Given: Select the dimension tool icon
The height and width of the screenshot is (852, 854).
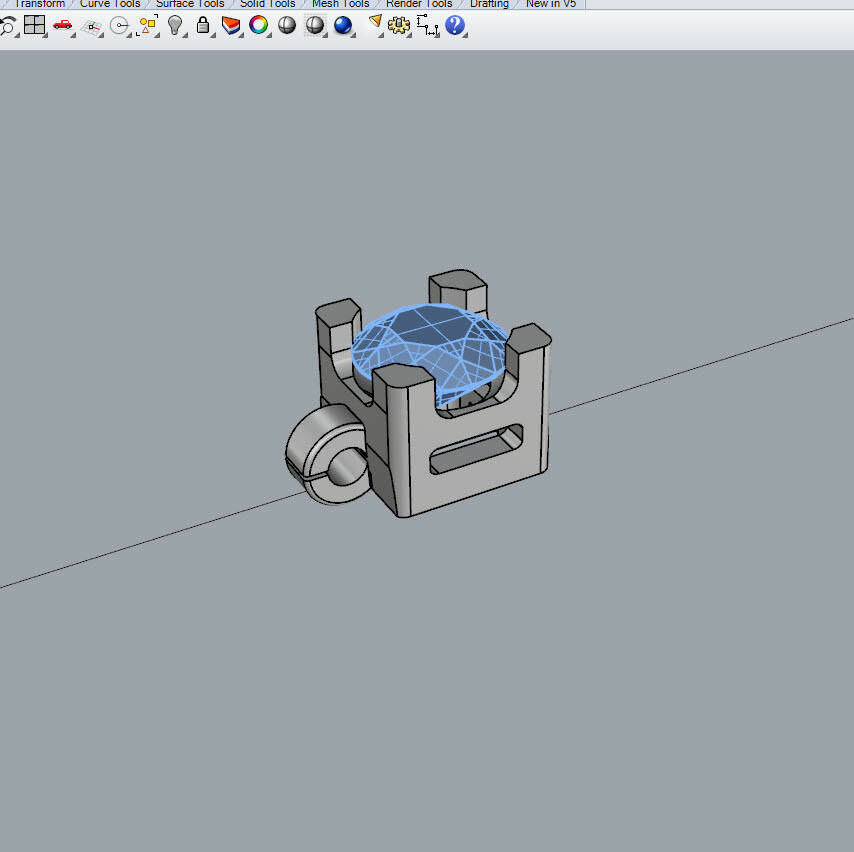Looking at the screenshot, I should 428,25.
